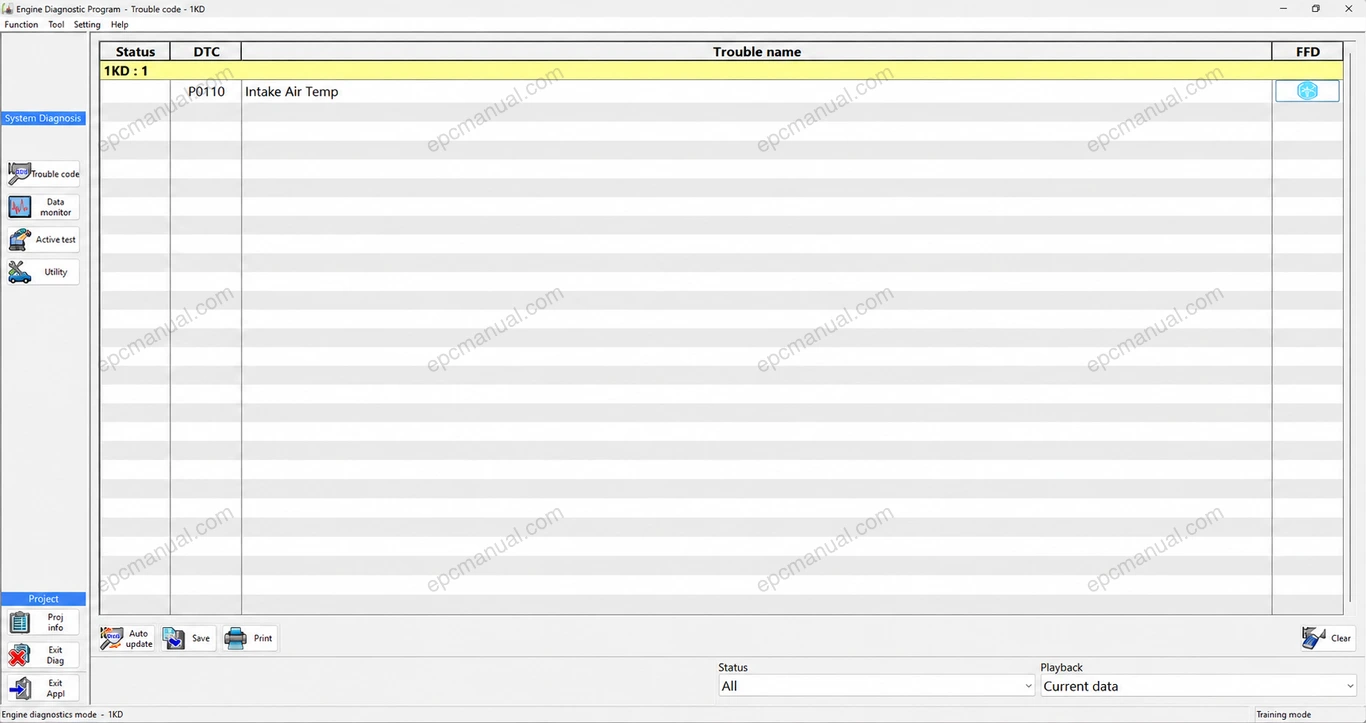Open the Tool menu
Screen dimensions: 1366x723
coord(56,24)
